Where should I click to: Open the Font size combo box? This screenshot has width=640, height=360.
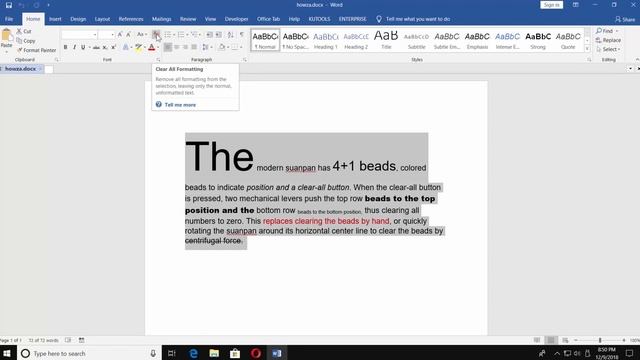click(106, 35)
